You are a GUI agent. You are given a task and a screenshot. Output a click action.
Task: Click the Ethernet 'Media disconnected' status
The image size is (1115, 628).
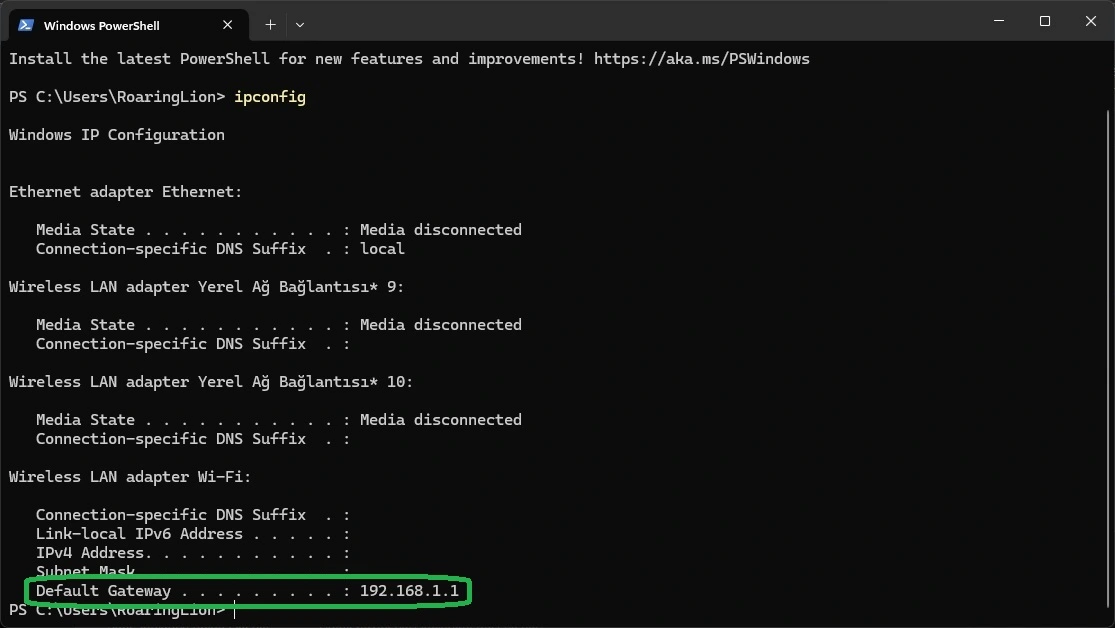441,230
